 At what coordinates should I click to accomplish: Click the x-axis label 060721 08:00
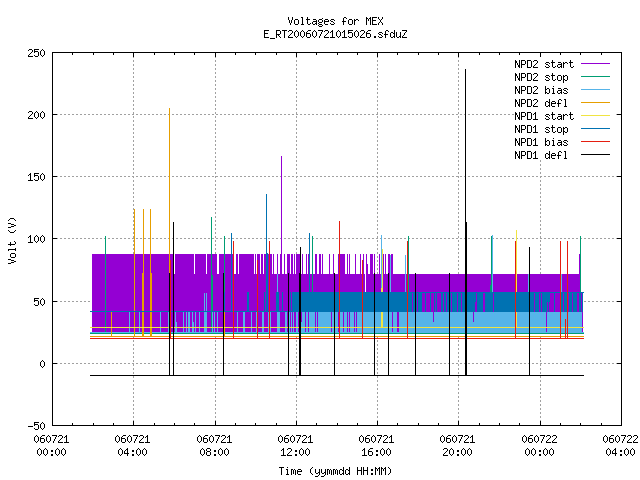point(214,446)
